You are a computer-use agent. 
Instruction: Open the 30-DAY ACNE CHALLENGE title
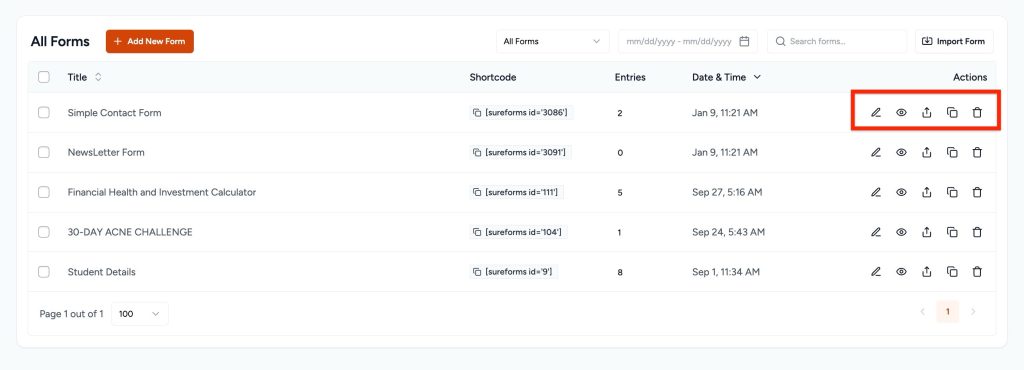click(130, 232)
